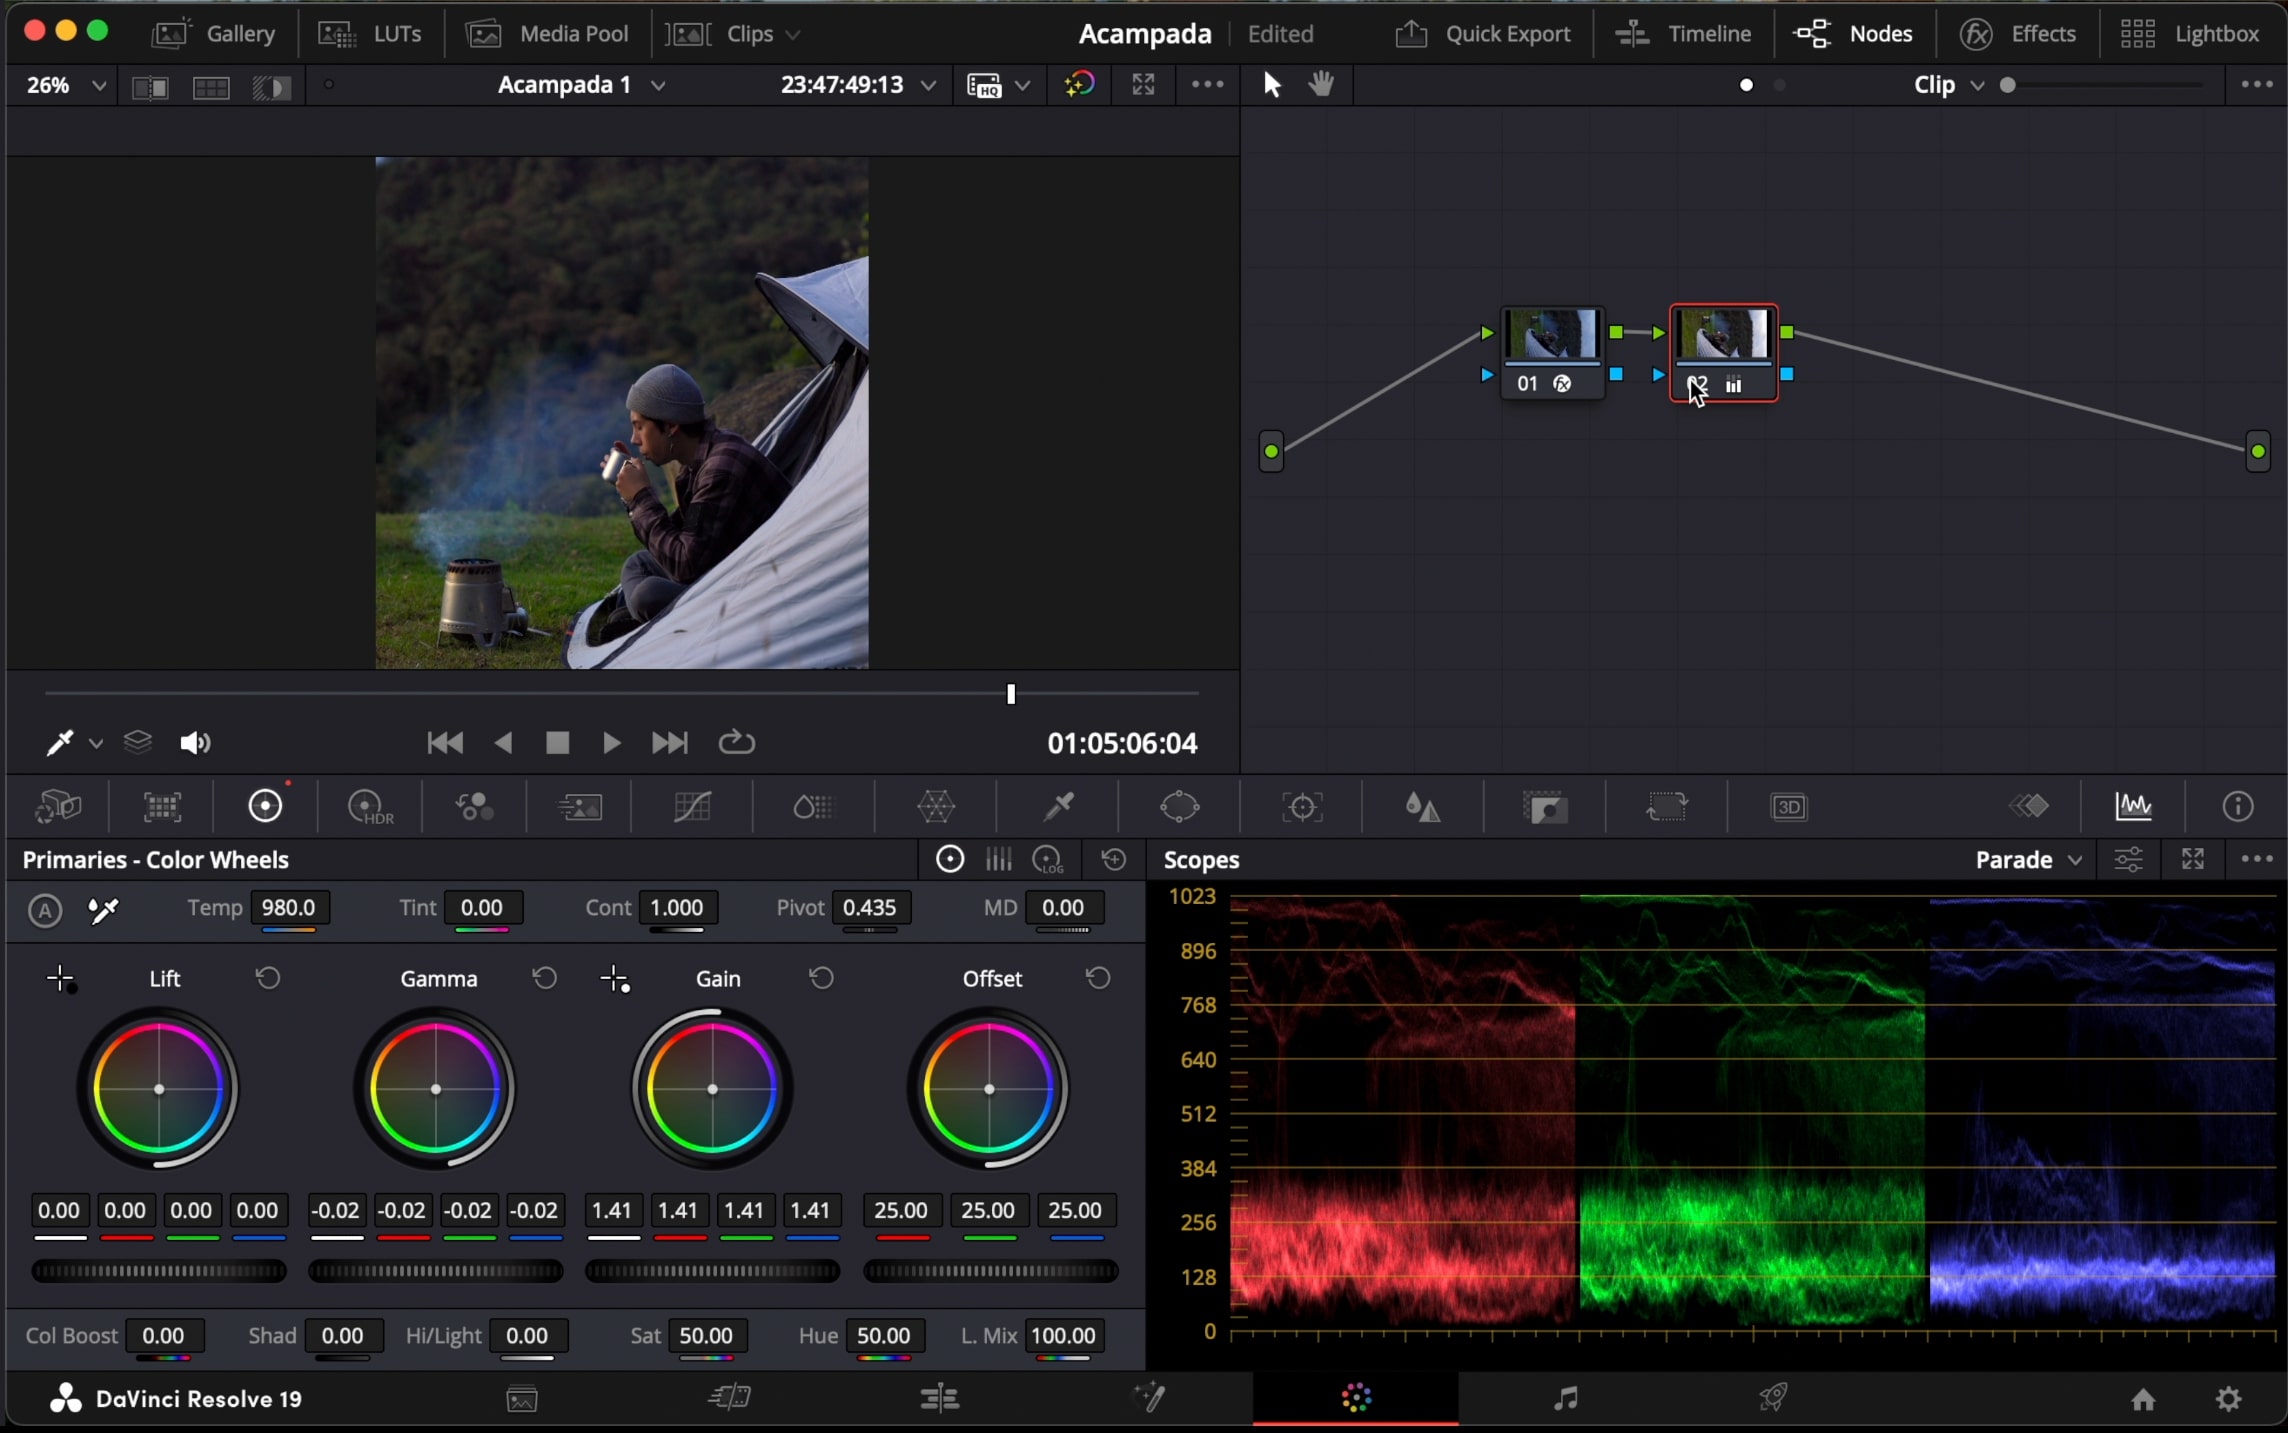Open the Blur palette icon
The image size is (2288, 1433).
tap(1422, 806)
